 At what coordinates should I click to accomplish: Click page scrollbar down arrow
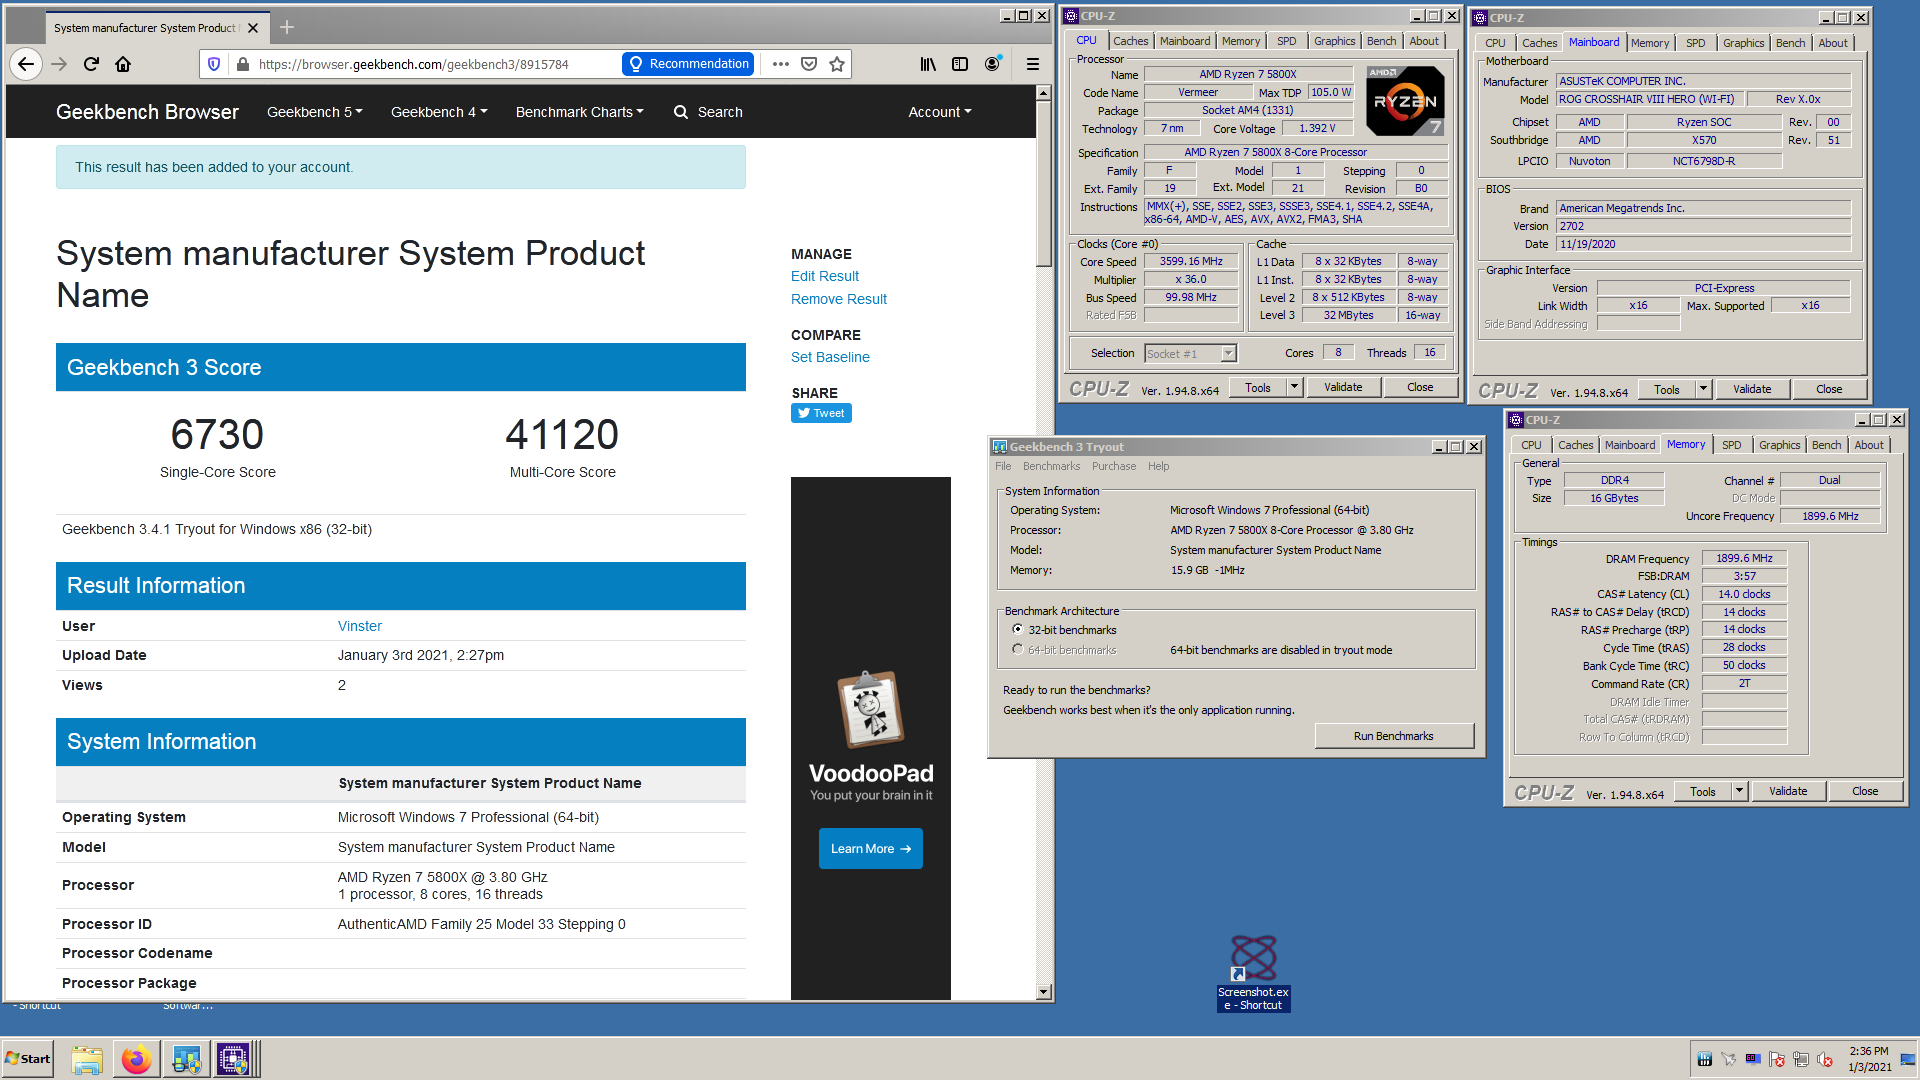pyautogui.click(x=1044, y=992)
